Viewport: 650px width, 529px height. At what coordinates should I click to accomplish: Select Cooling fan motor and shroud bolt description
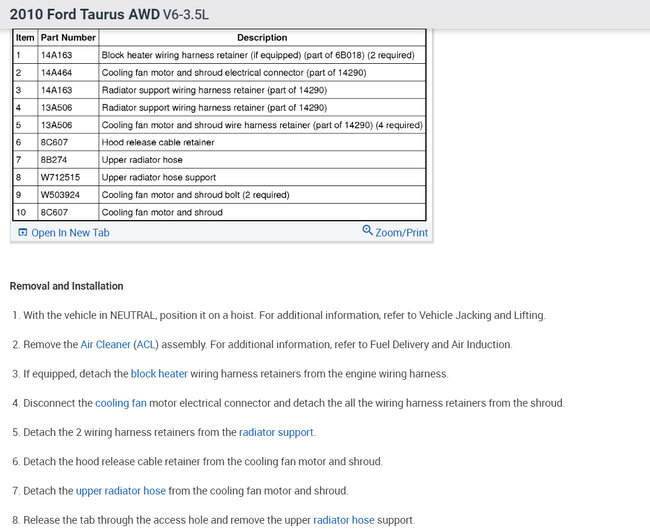coord(195,195)
